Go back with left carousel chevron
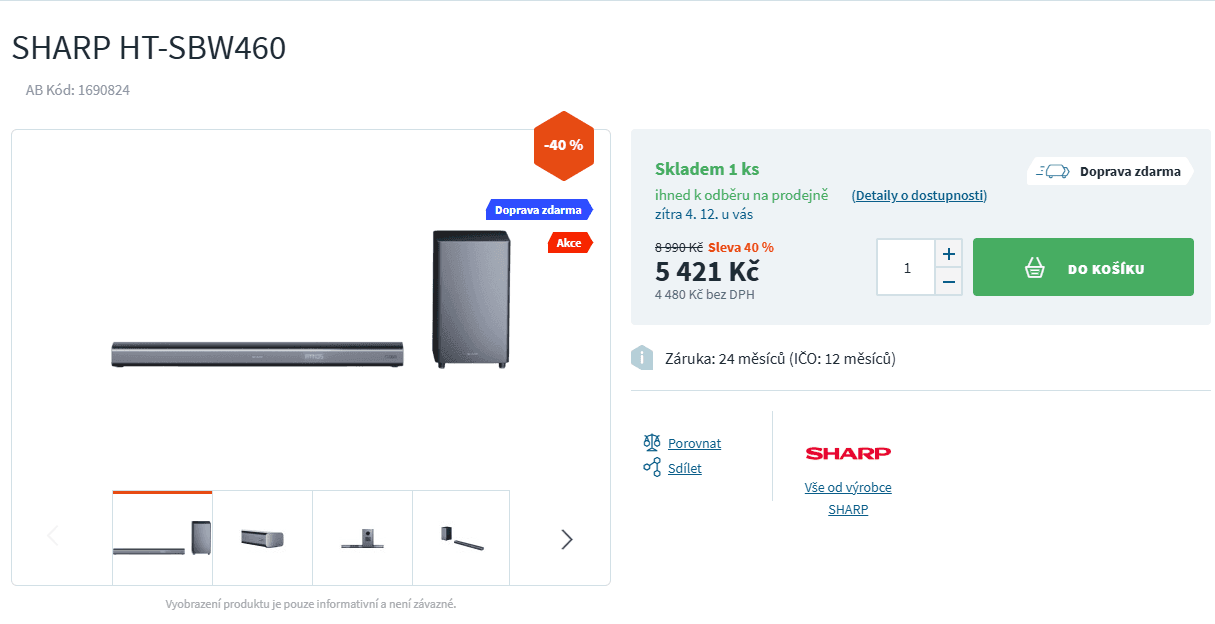This screenshot has height=624, width=1215. [52, 535]
